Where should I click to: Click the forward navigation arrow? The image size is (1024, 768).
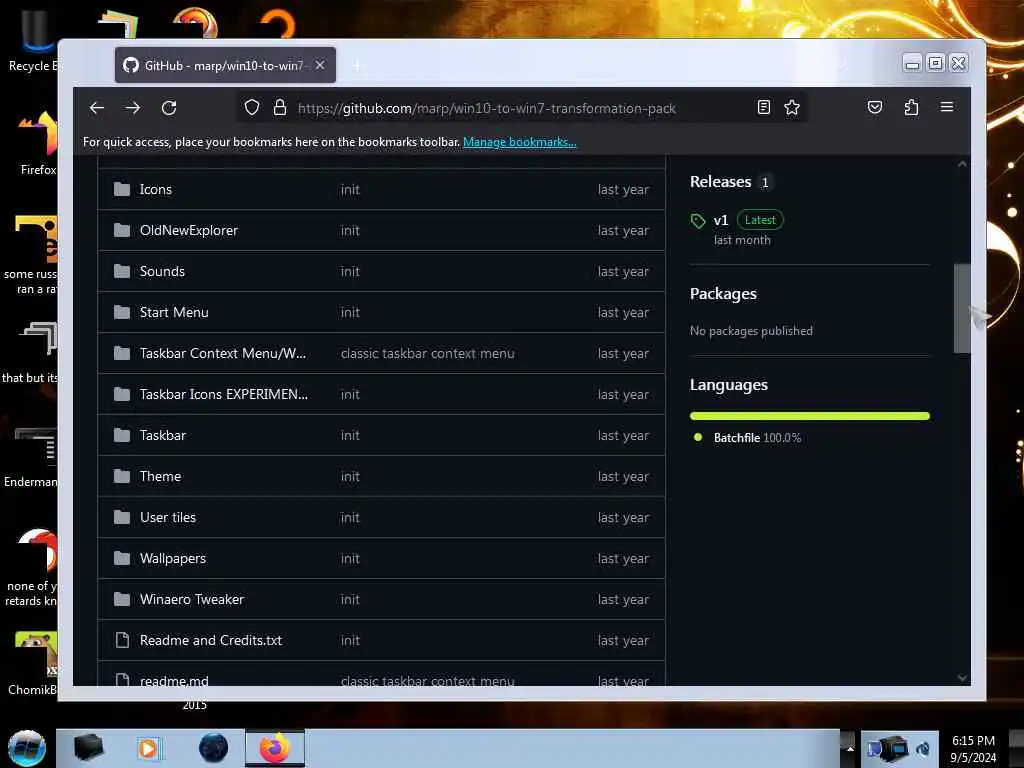tap(133, 108)
